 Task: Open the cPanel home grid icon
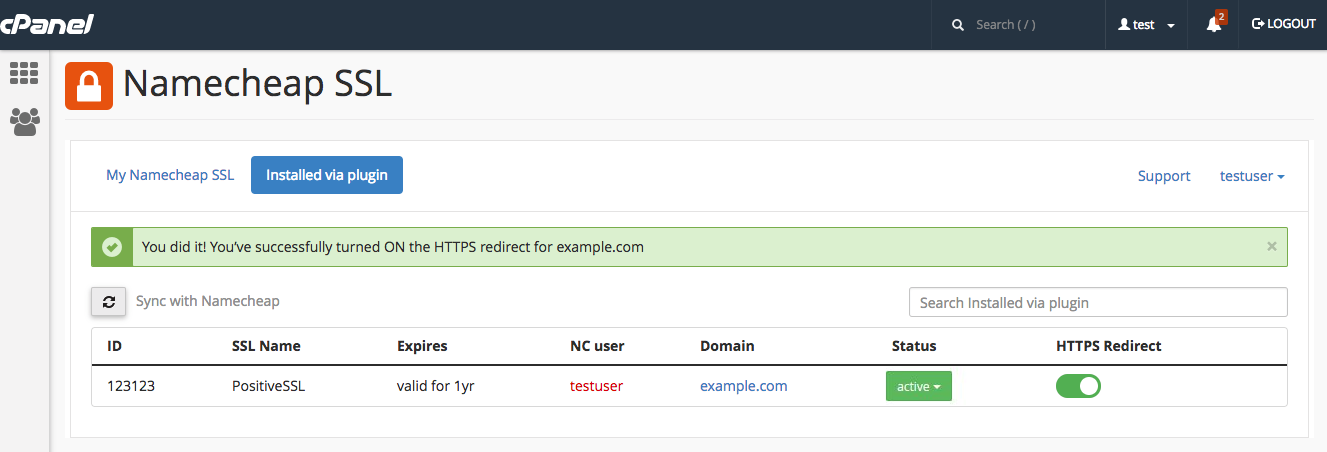coord(24,72)
